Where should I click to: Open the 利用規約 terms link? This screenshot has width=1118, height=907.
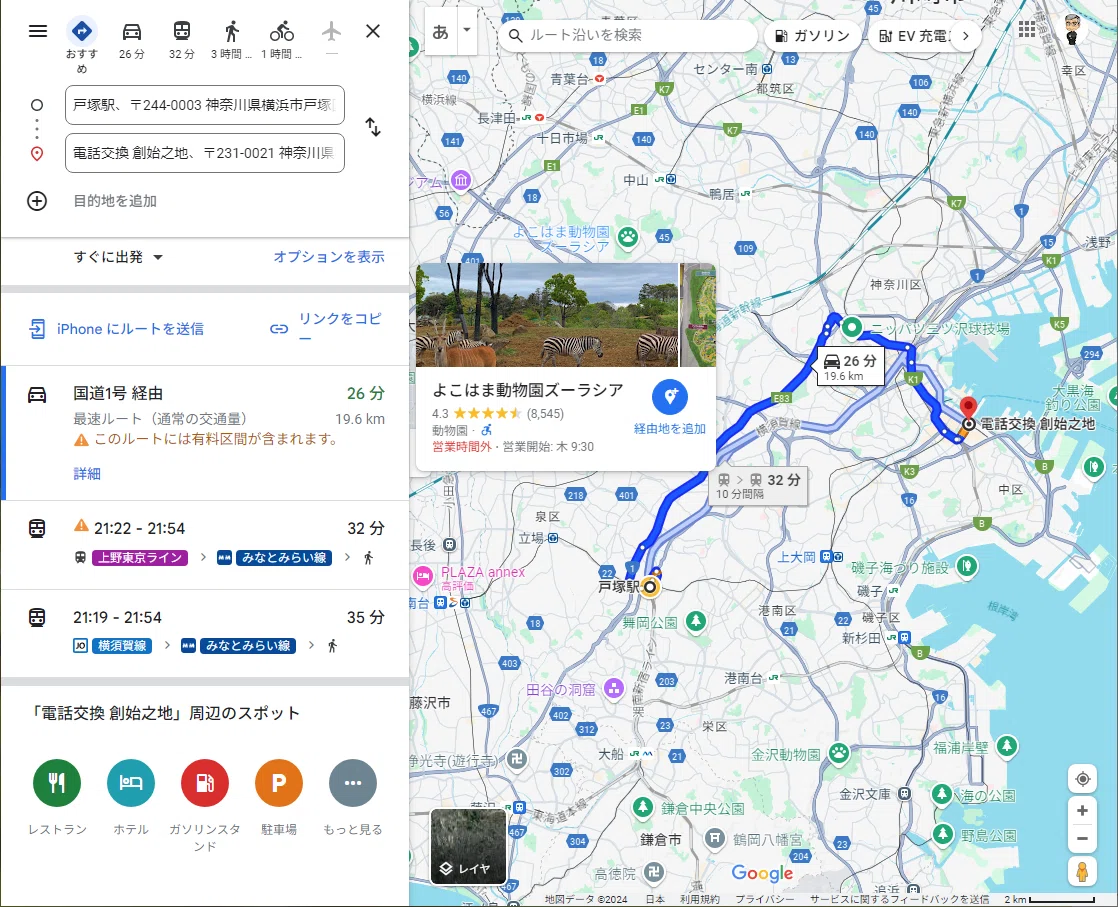[x=699, y=899]
